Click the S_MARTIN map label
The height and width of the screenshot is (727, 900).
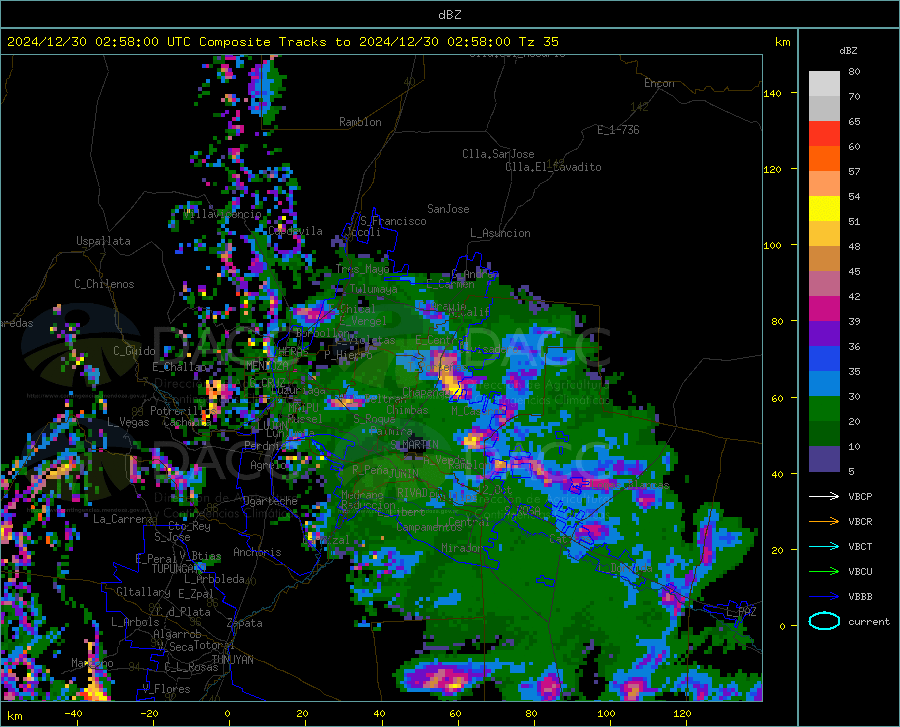(x=414, y=445)
